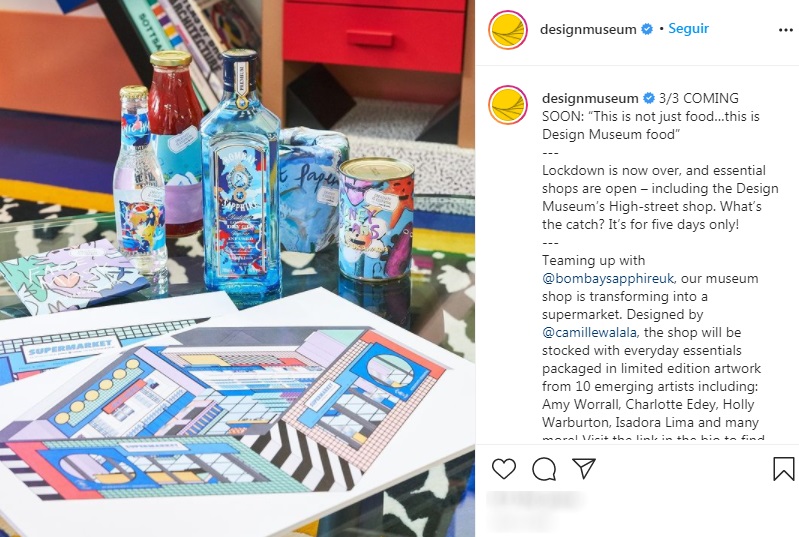Image resolution: width=799 pixels, height=537 pixels.
Task: Open the @camillewalala mention link
Action: (589, 333)
